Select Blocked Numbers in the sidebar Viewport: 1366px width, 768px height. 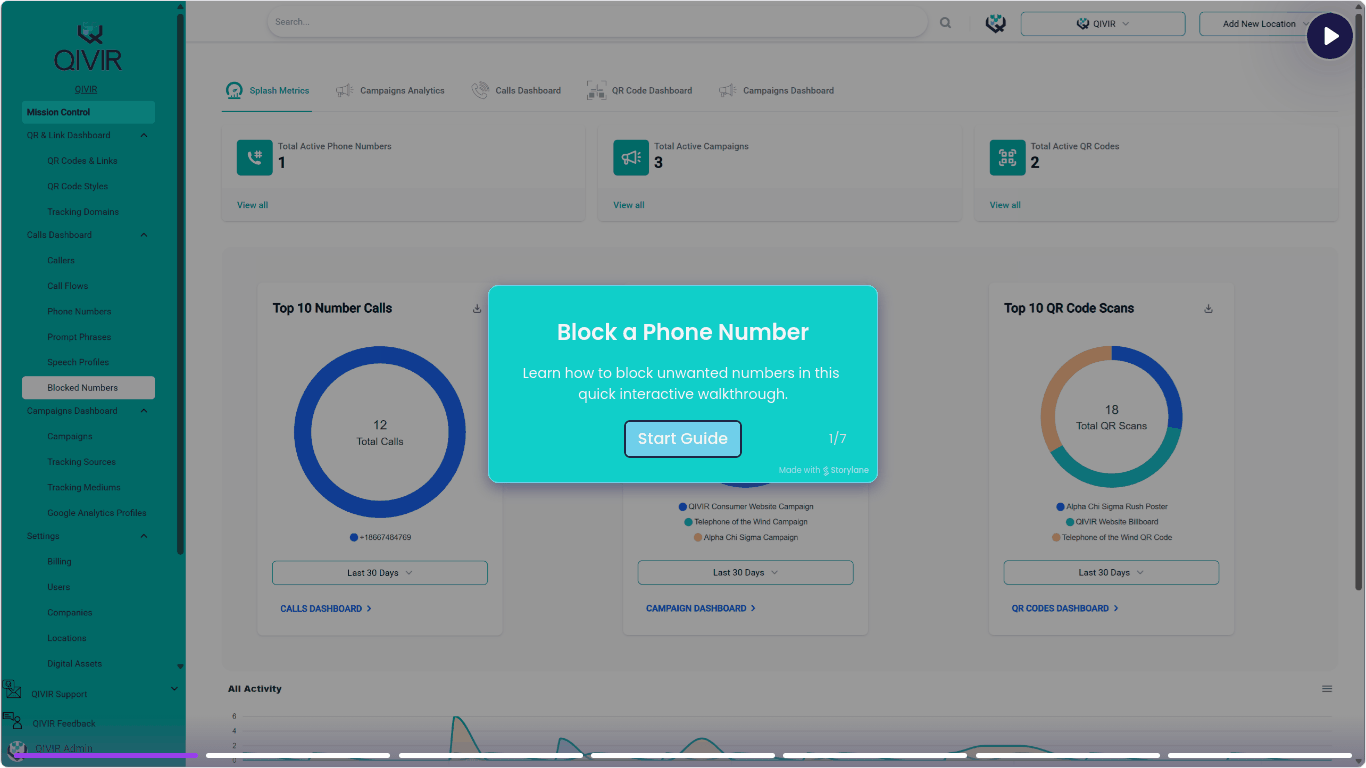[x=88, y=388]
